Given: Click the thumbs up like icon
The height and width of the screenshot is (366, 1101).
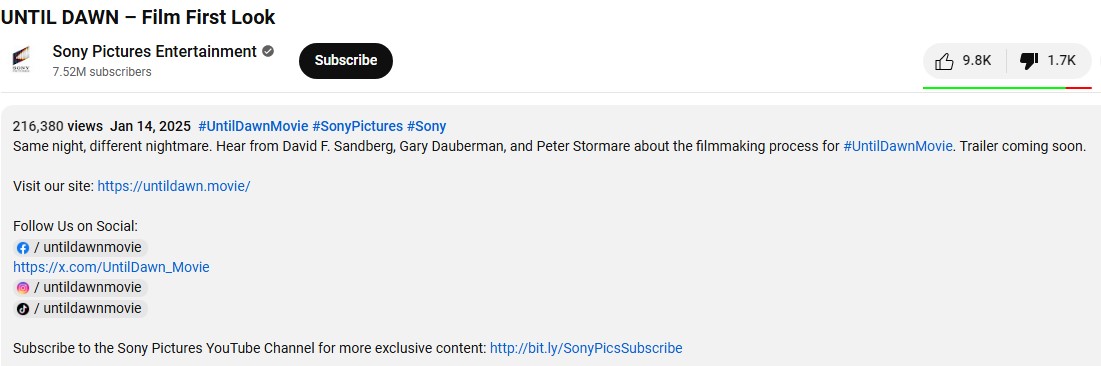Looking at the screenshot, I should coord(944,61).
